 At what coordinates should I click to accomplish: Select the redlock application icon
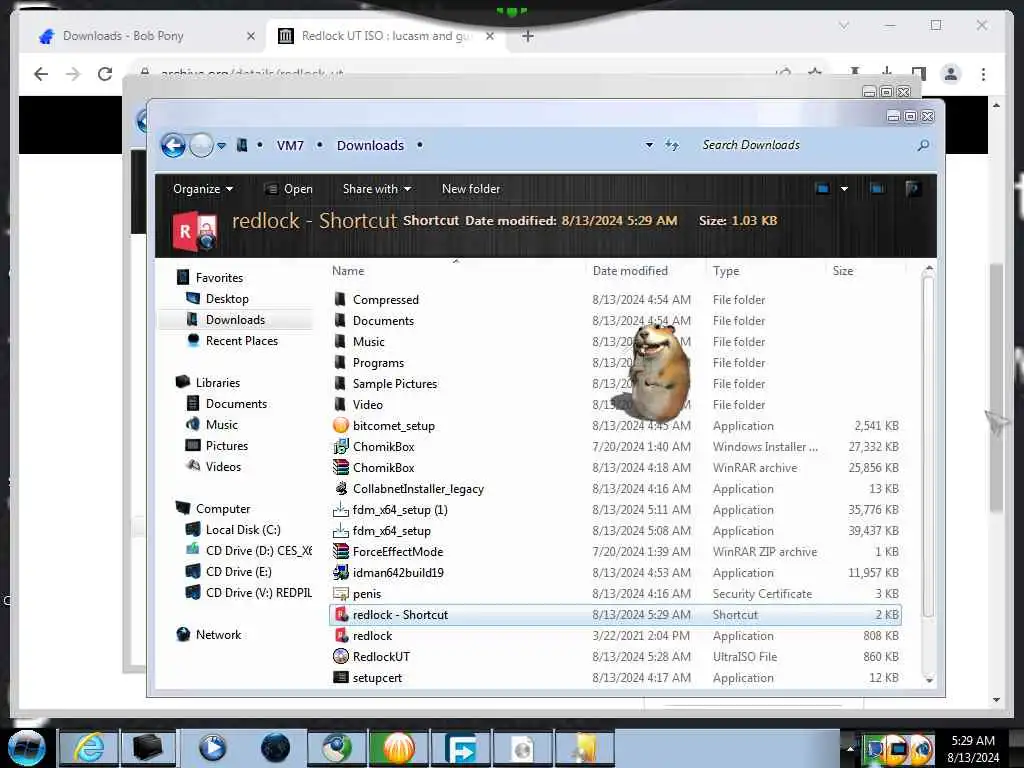click(340, 635)
